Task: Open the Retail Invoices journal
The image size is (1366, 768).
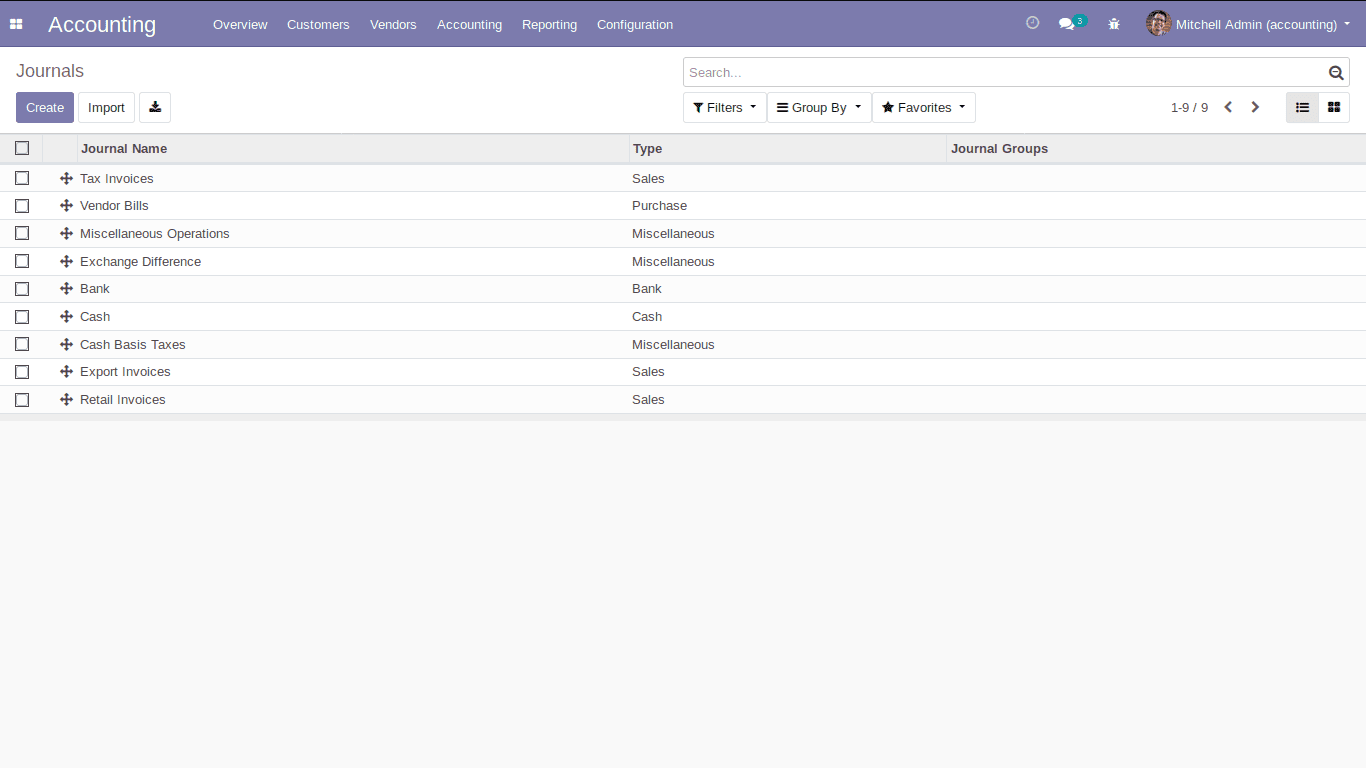Action: [123, 399]
